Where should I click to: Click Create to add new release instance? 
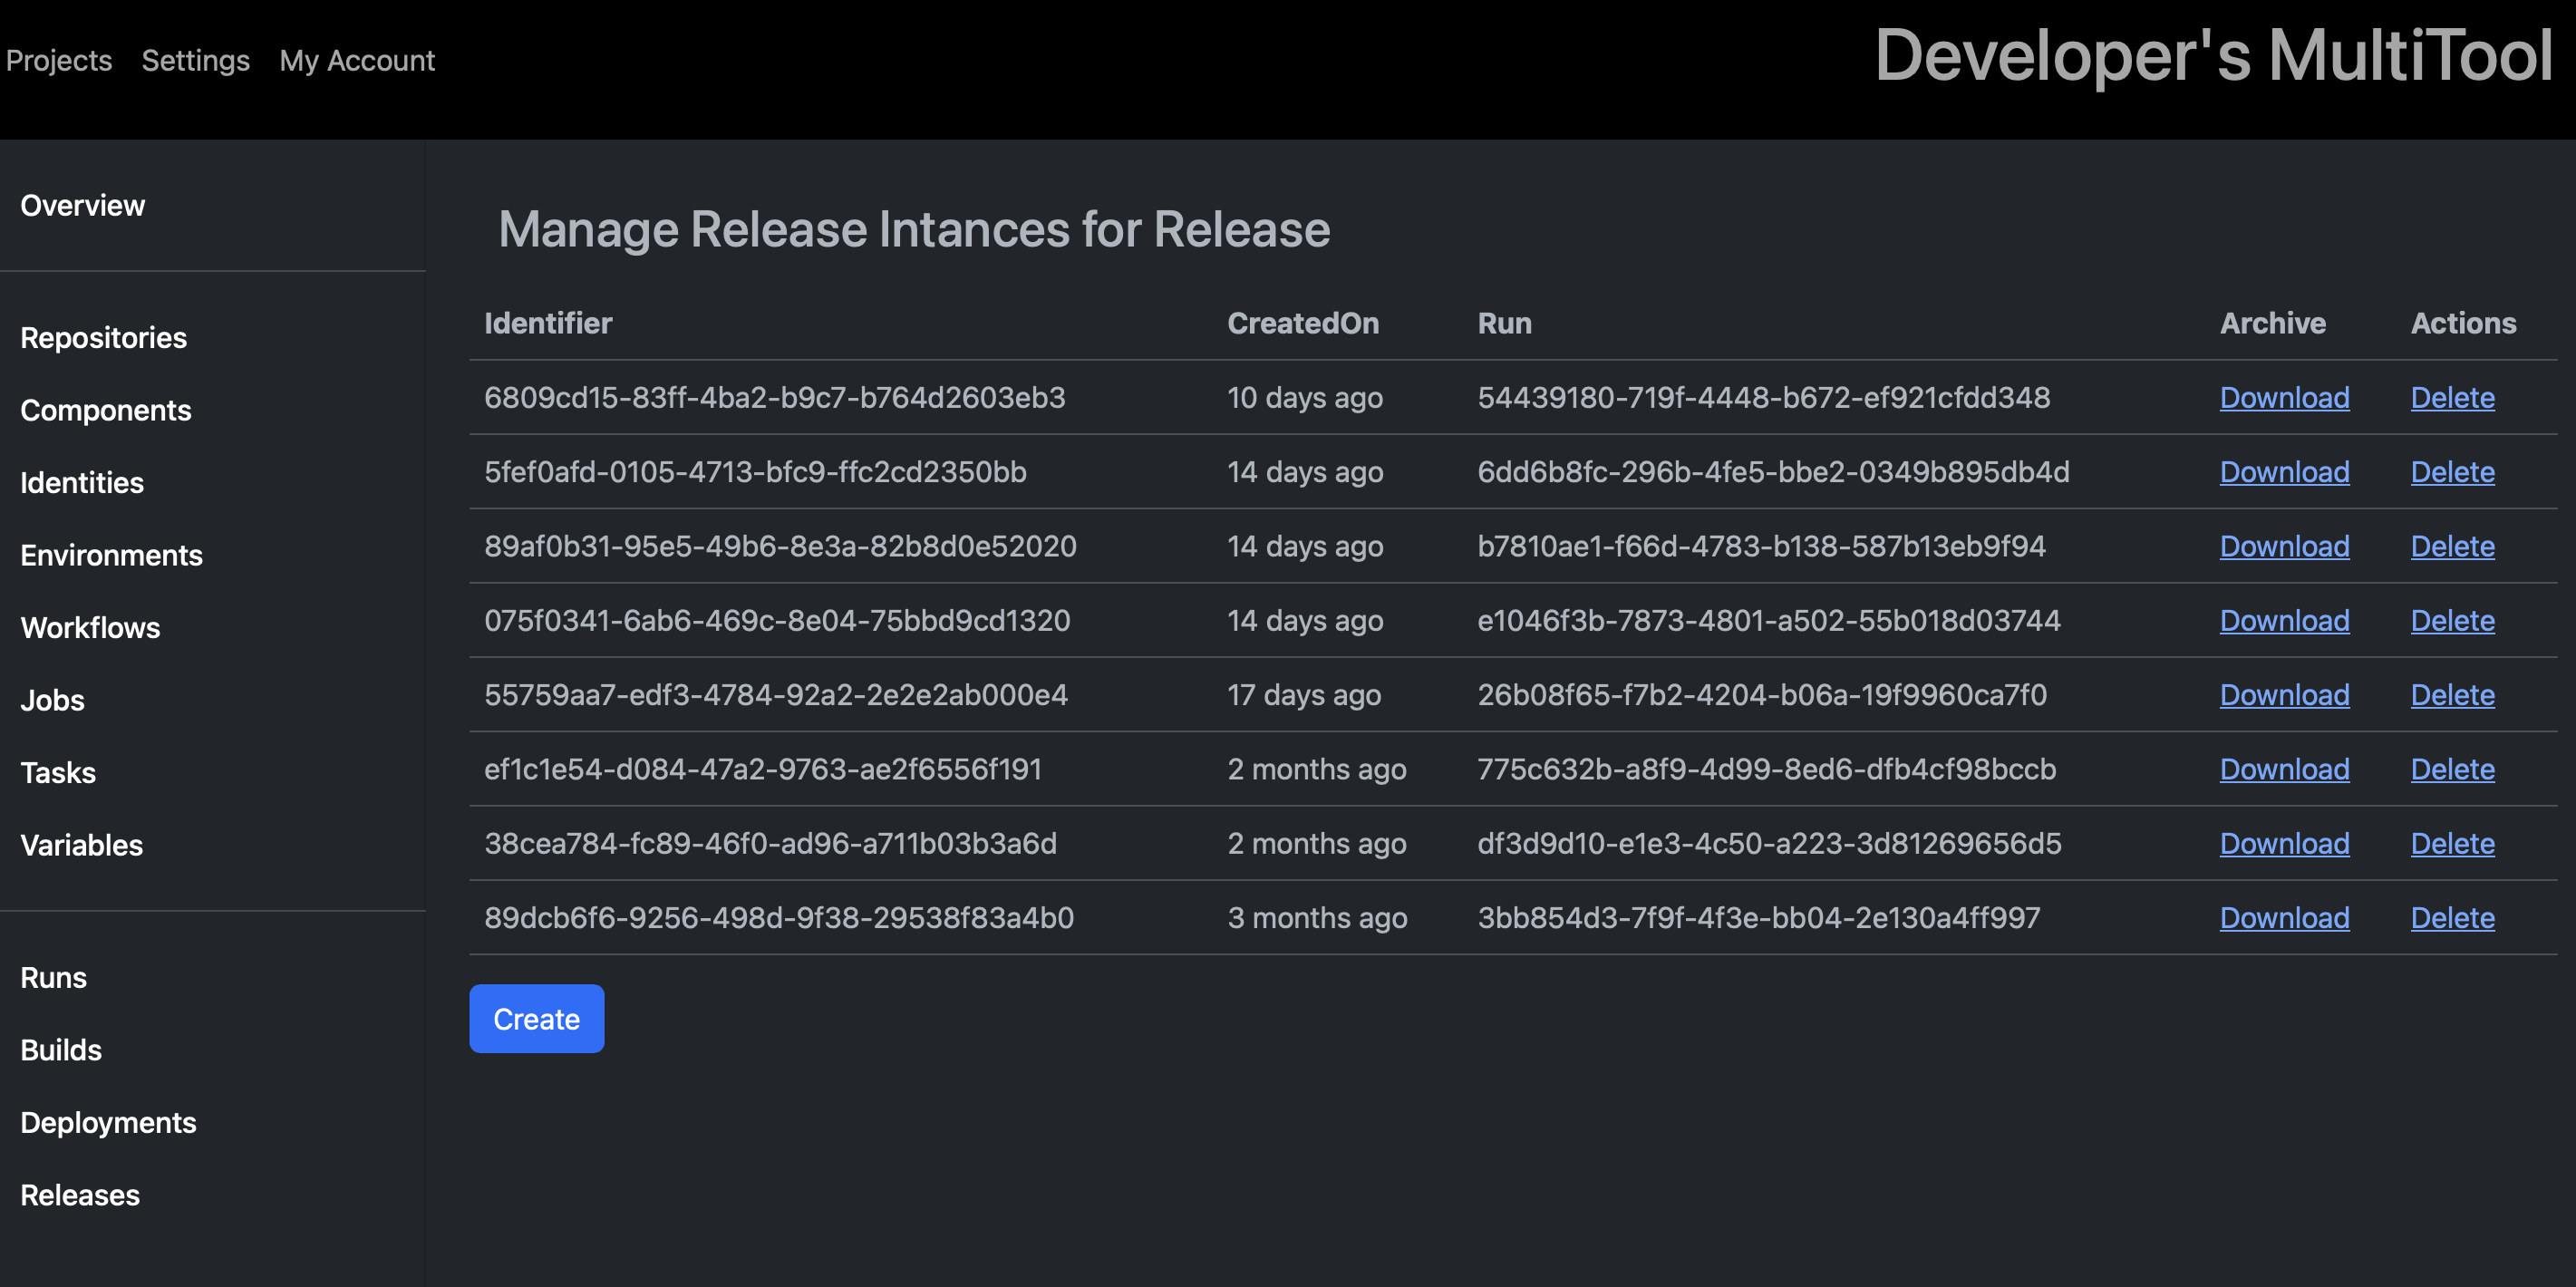537,1018
